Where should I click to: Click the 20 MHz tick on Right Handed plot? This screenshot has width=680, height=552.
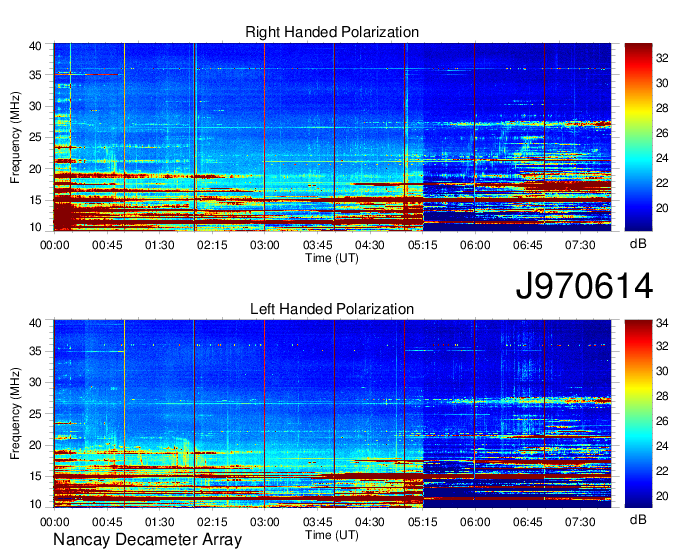[x=35, y=169]
